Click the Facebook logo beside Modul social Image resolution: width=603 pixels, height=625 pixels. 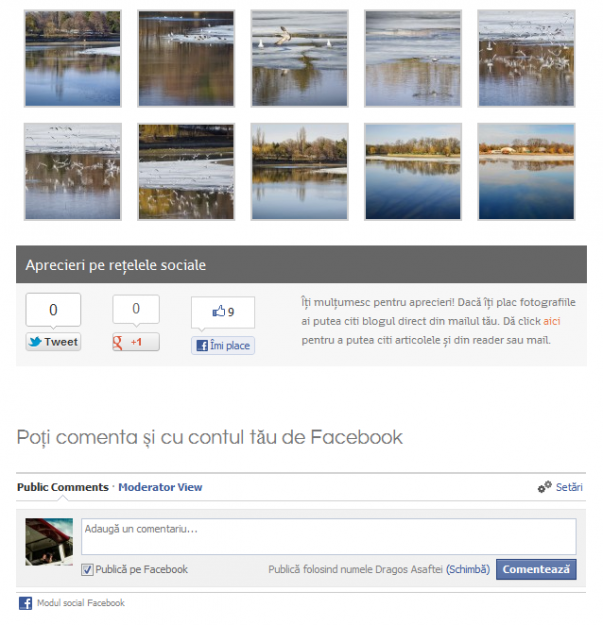pos(26,603)
